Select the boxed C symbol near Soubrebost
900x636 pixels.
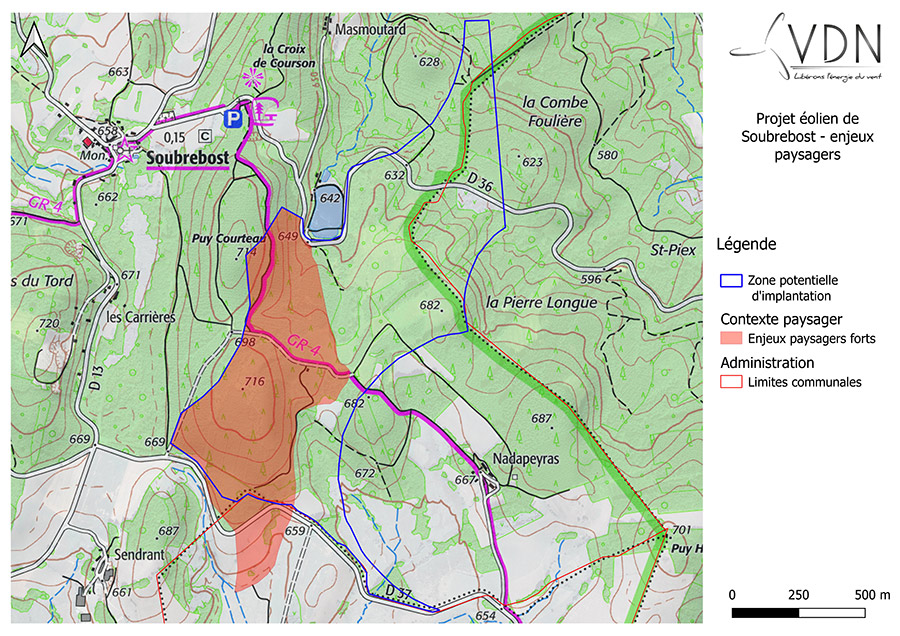(206, 135)
